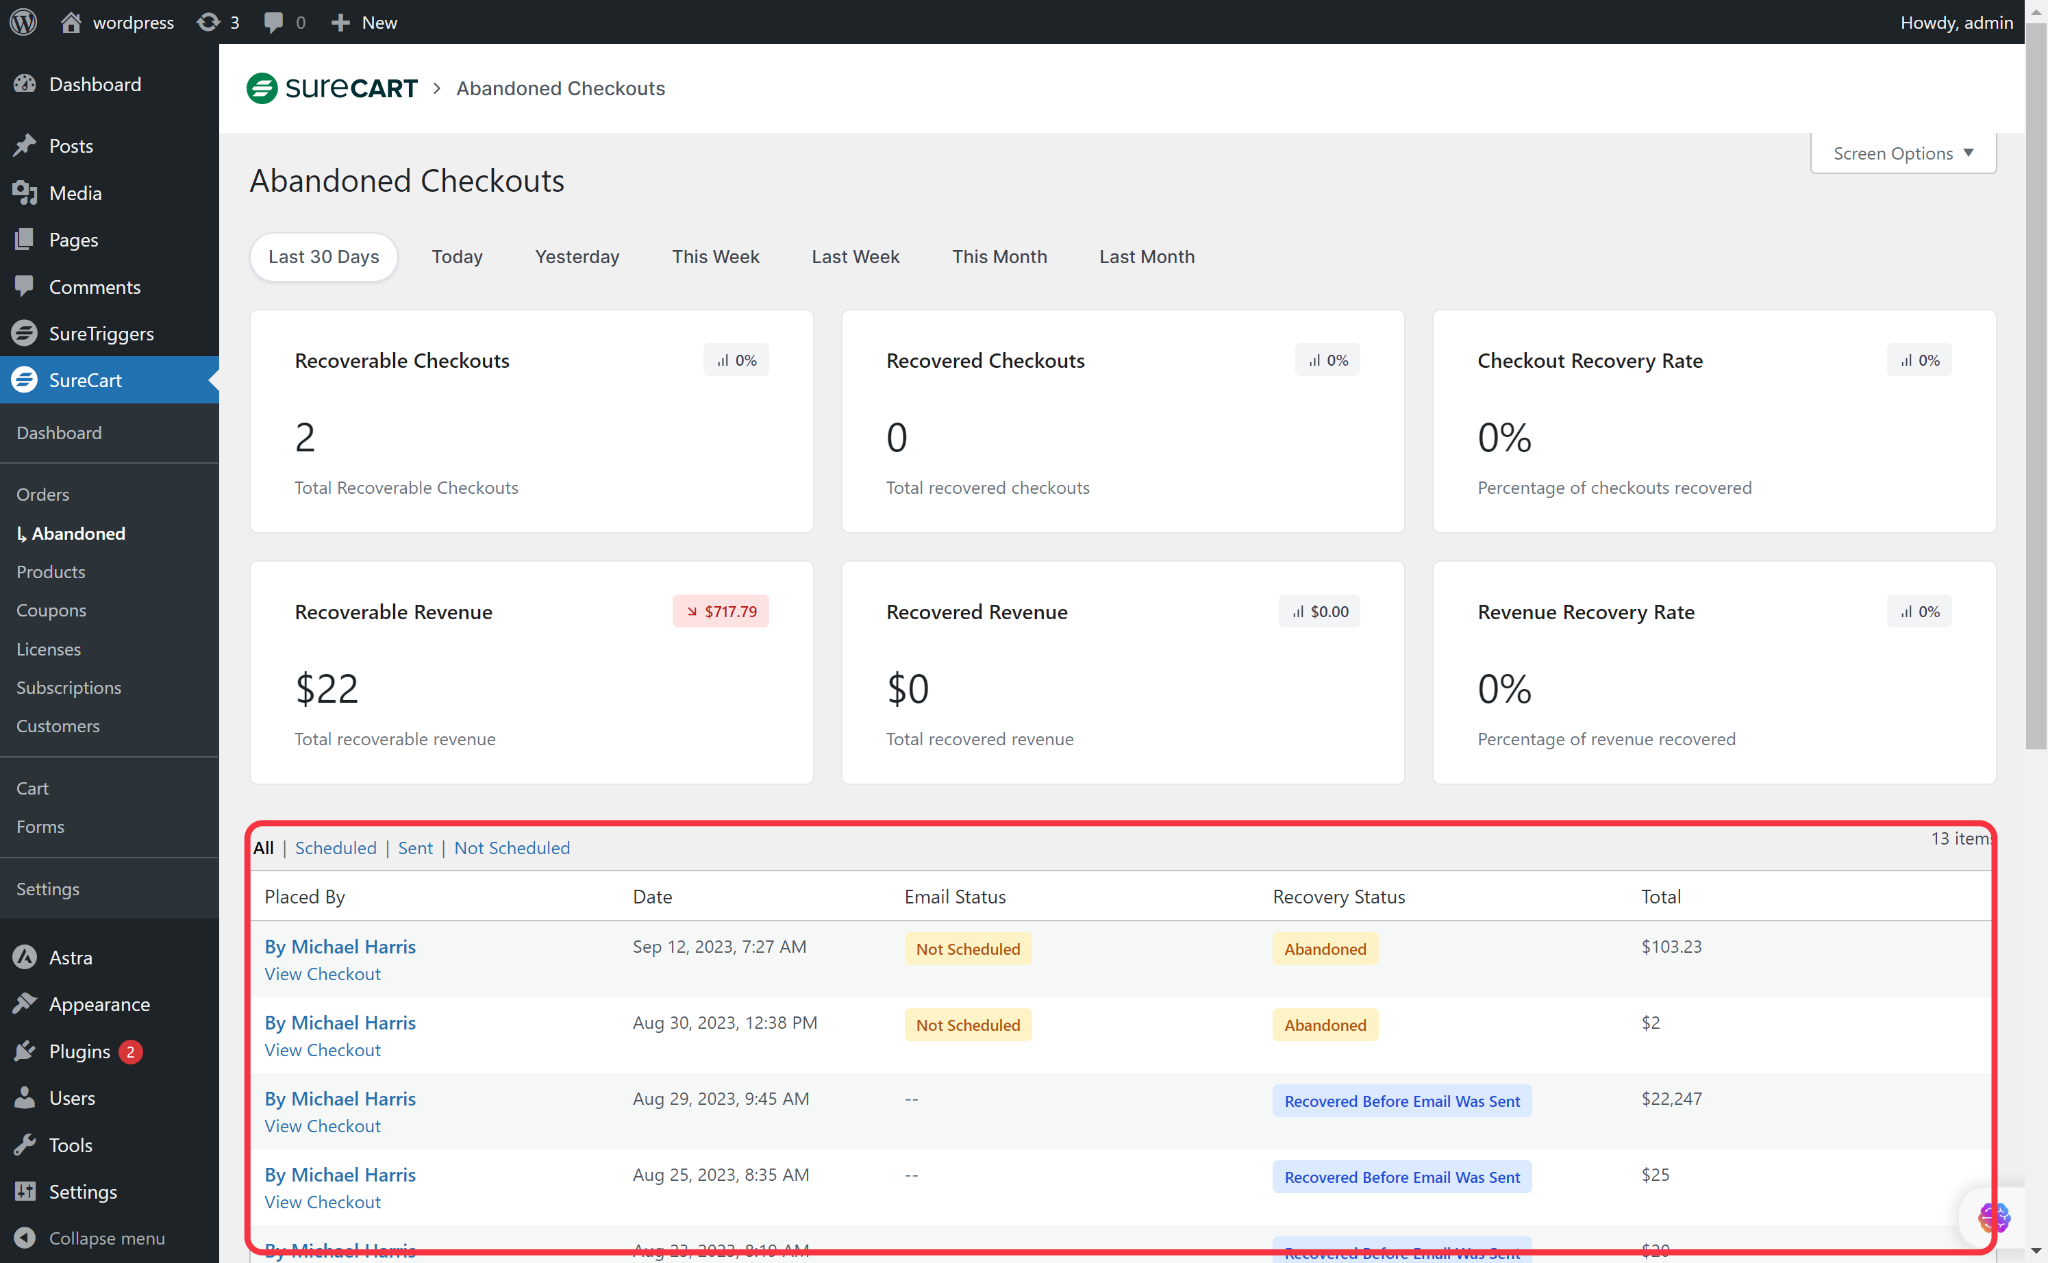Select the Last 30 Days filter
This screenshot has width=2048, height=1263.
click(x=324, y=257)
